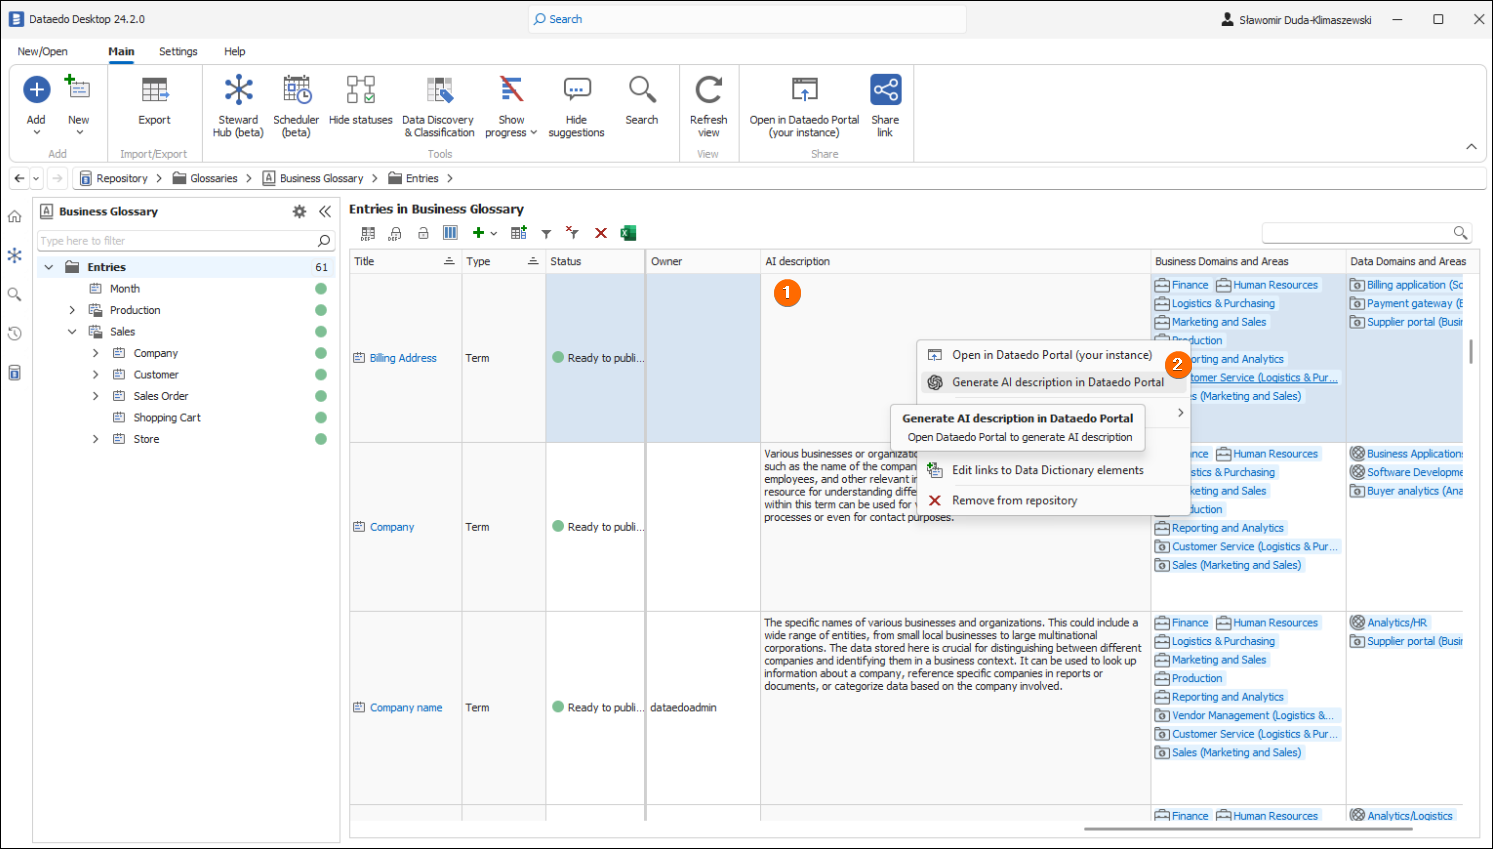Switch to the Main ribbon tab
Image resolution: width=1493 pixels, height=849 pixels.
point(121,51)
